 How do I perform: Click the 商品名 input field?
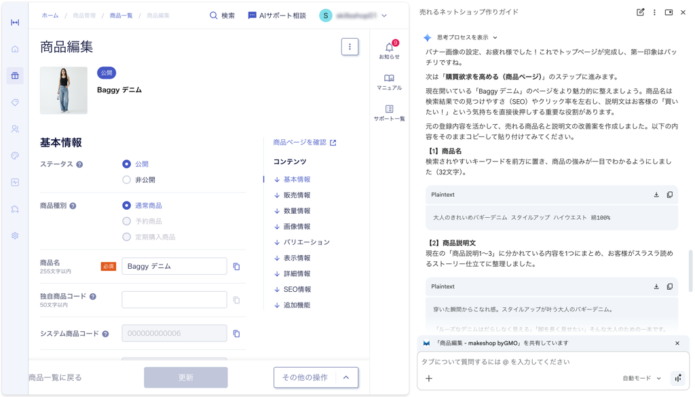tap(174, 266)
